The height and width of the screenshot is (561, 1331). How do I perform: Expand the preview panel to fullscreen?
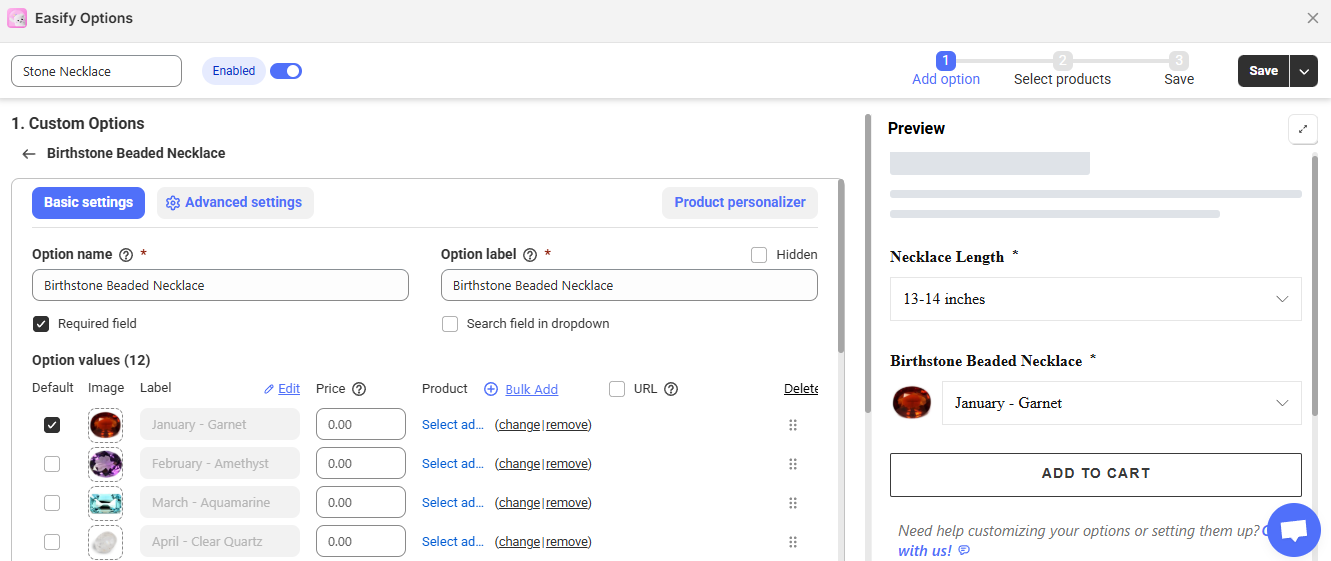(x=1302, y=129)
